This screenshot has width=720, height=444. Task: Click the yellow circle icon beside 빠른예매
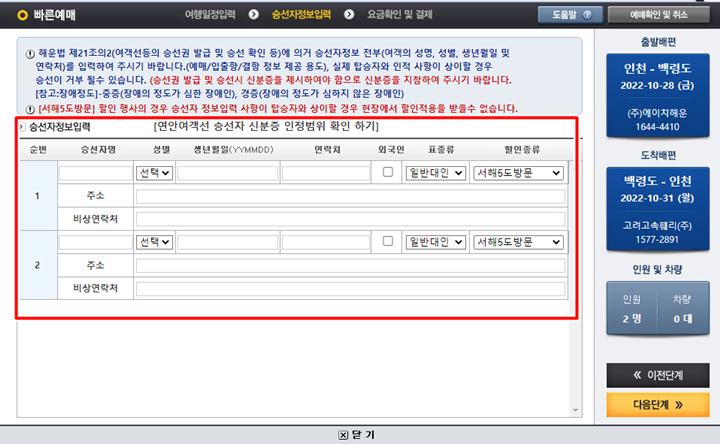tap(22, 15)
